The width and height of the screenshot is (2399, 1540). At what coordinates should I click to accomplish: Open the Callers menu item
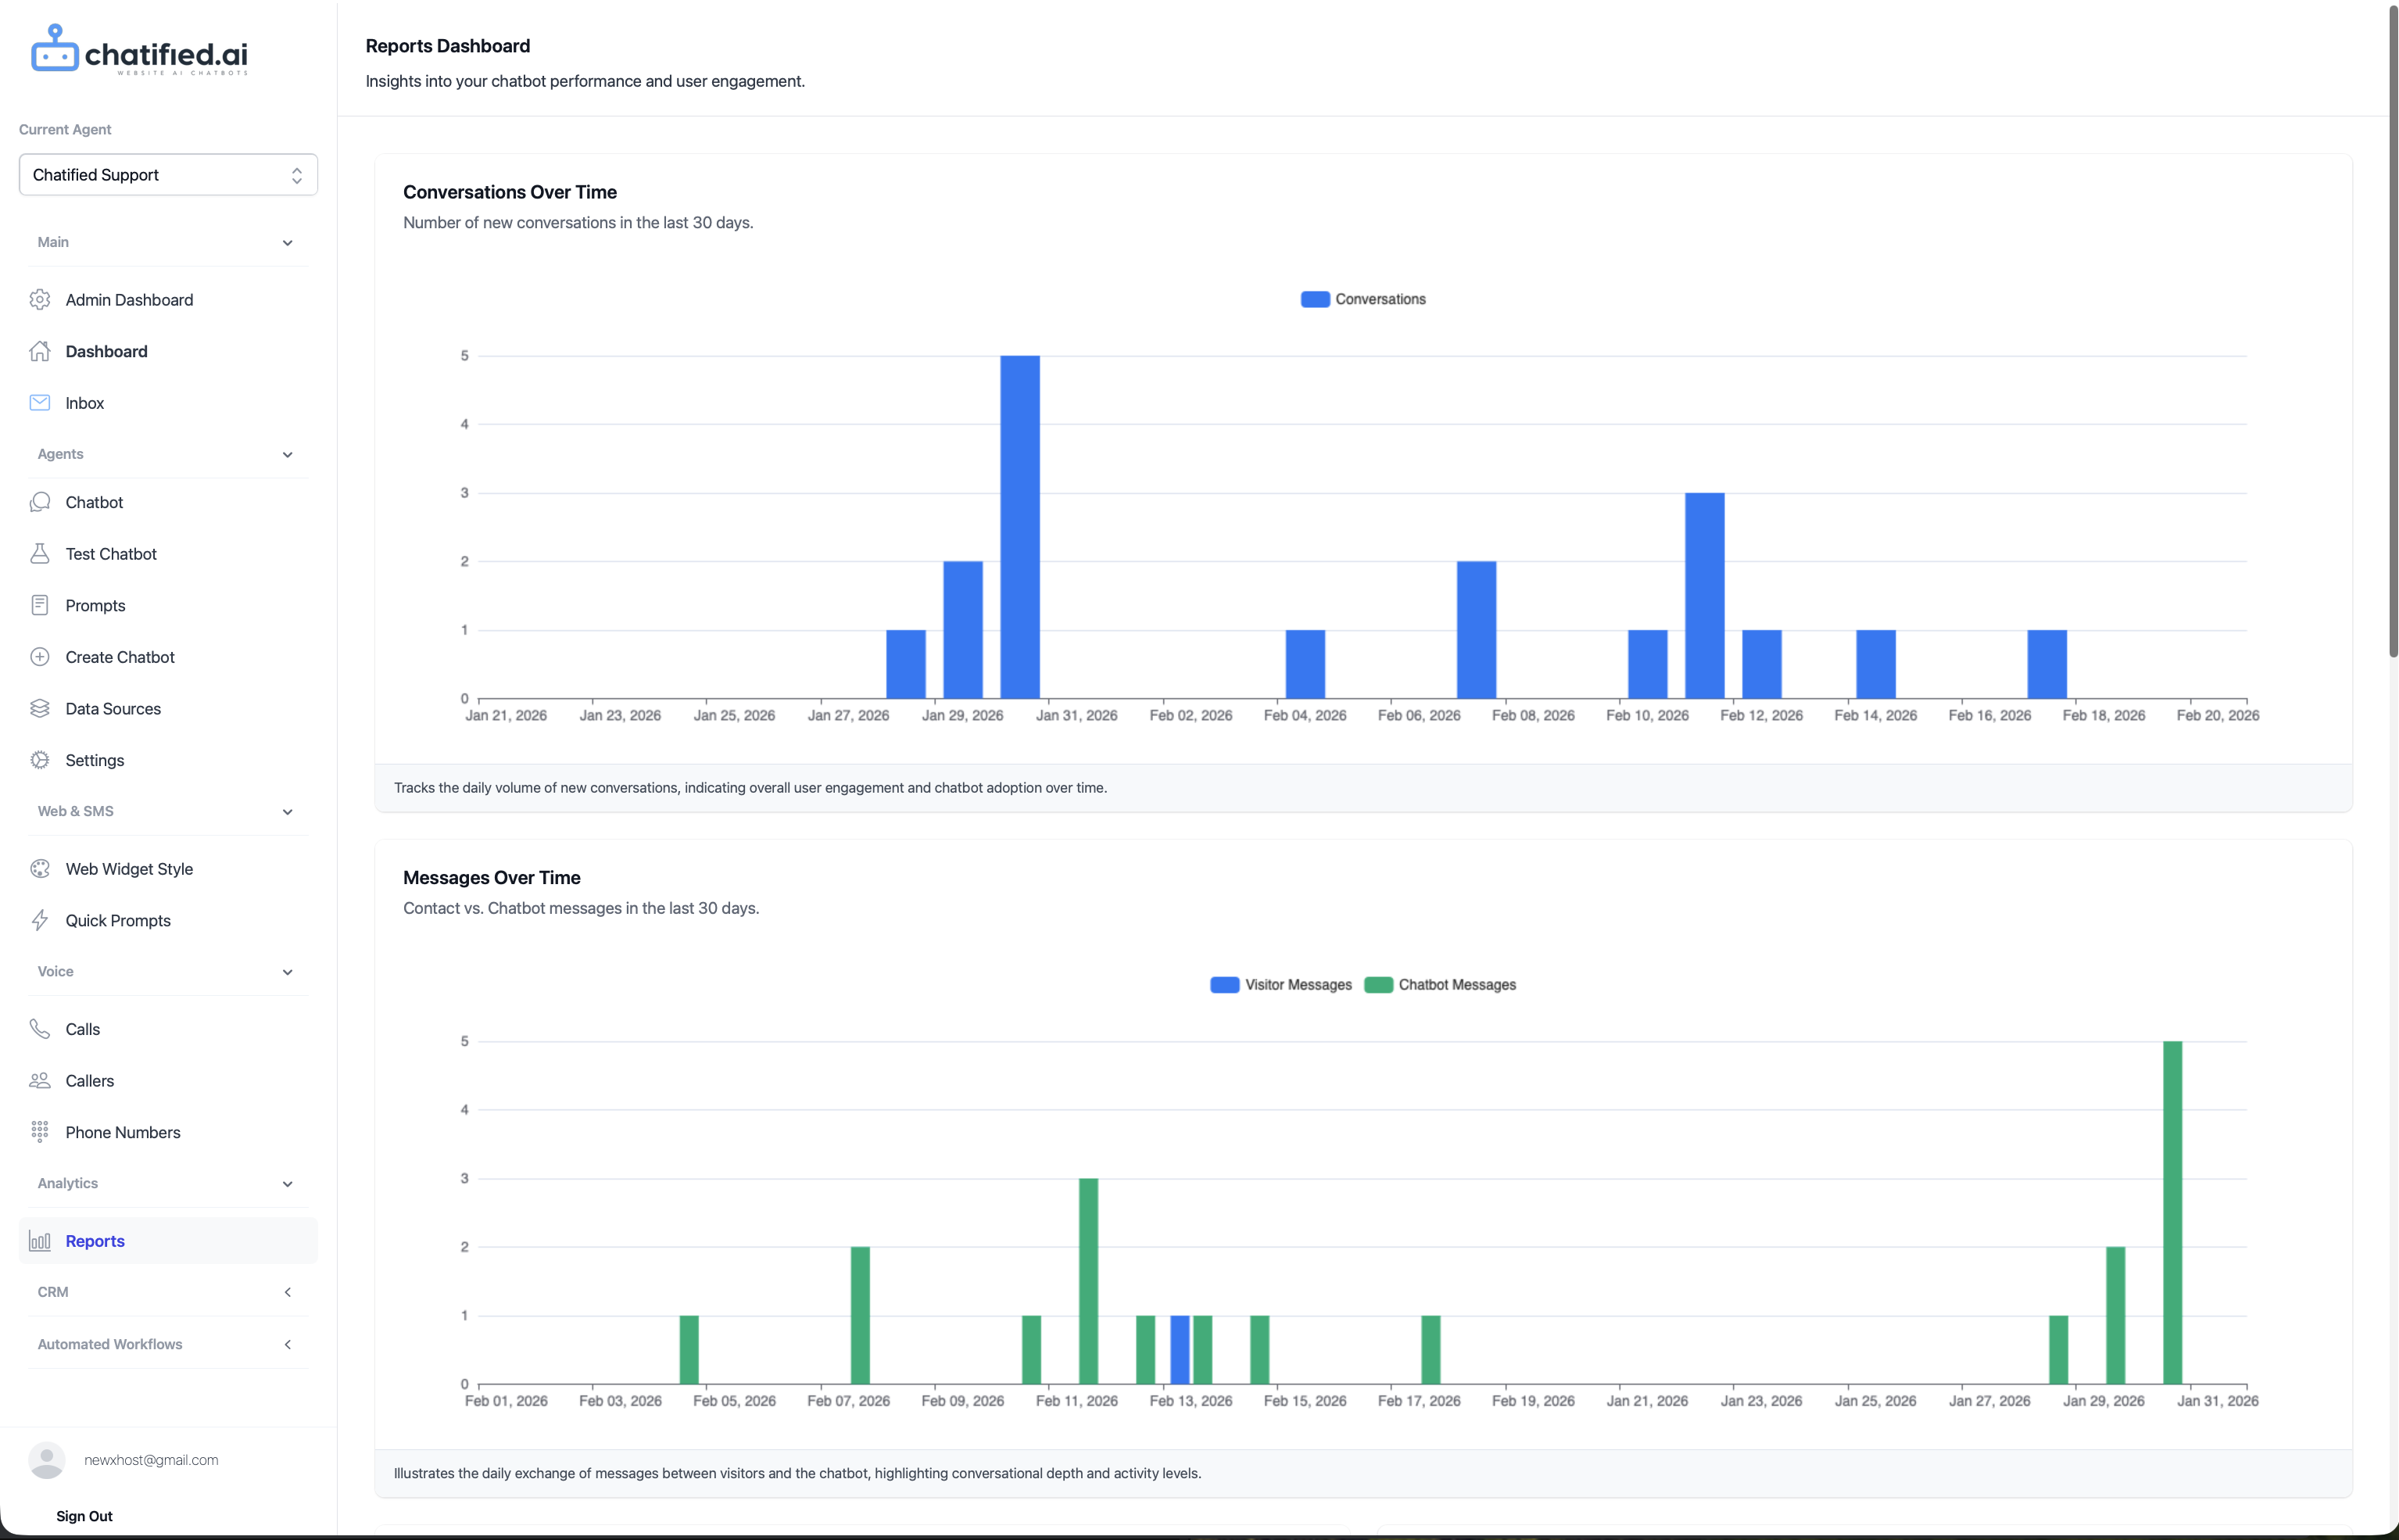(90, 1081)
